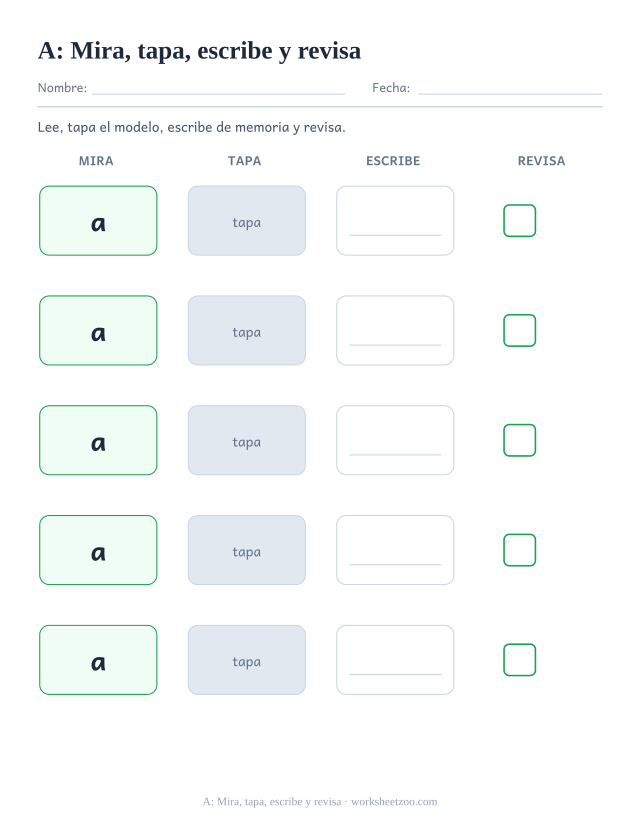This screenshot has width=640, height=829.
Task: Select the fourth green letter a card
Action: tap(98, 550)
